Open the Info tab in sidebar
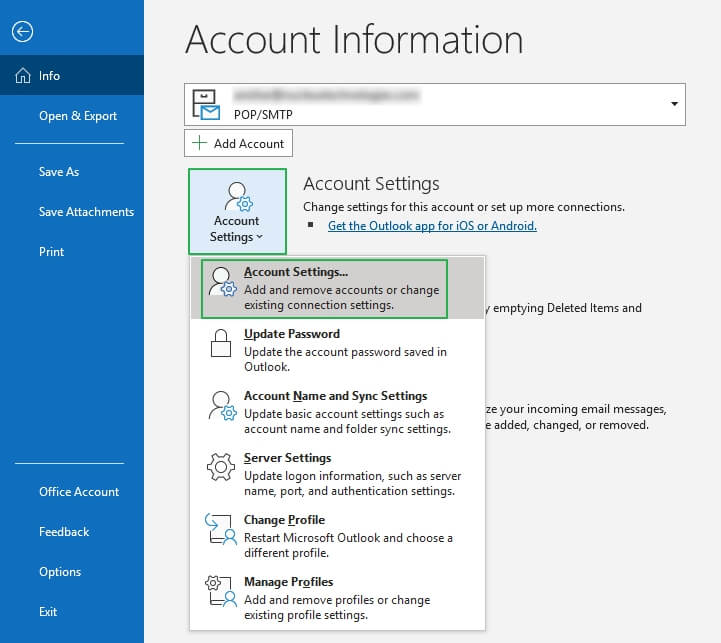 click(x=72, y=75)
